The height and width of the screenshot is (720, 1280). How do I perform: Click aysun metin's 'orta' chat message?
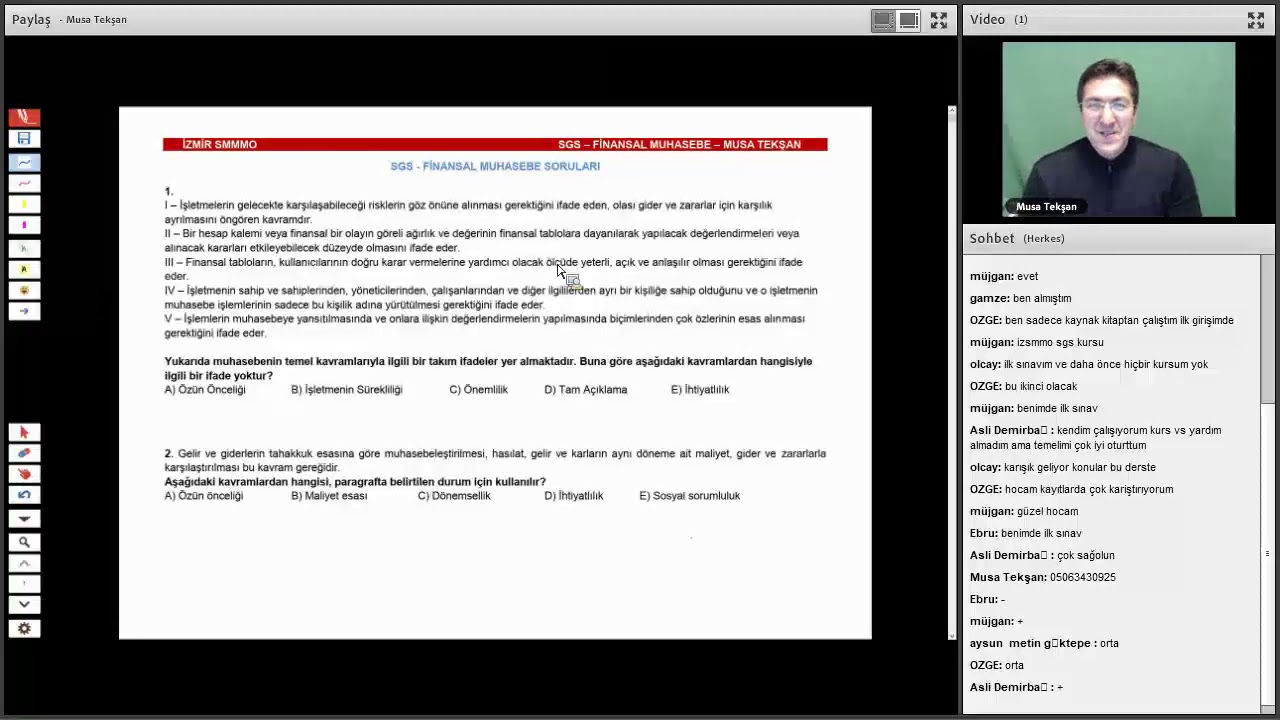click(x=1109, y=644)
